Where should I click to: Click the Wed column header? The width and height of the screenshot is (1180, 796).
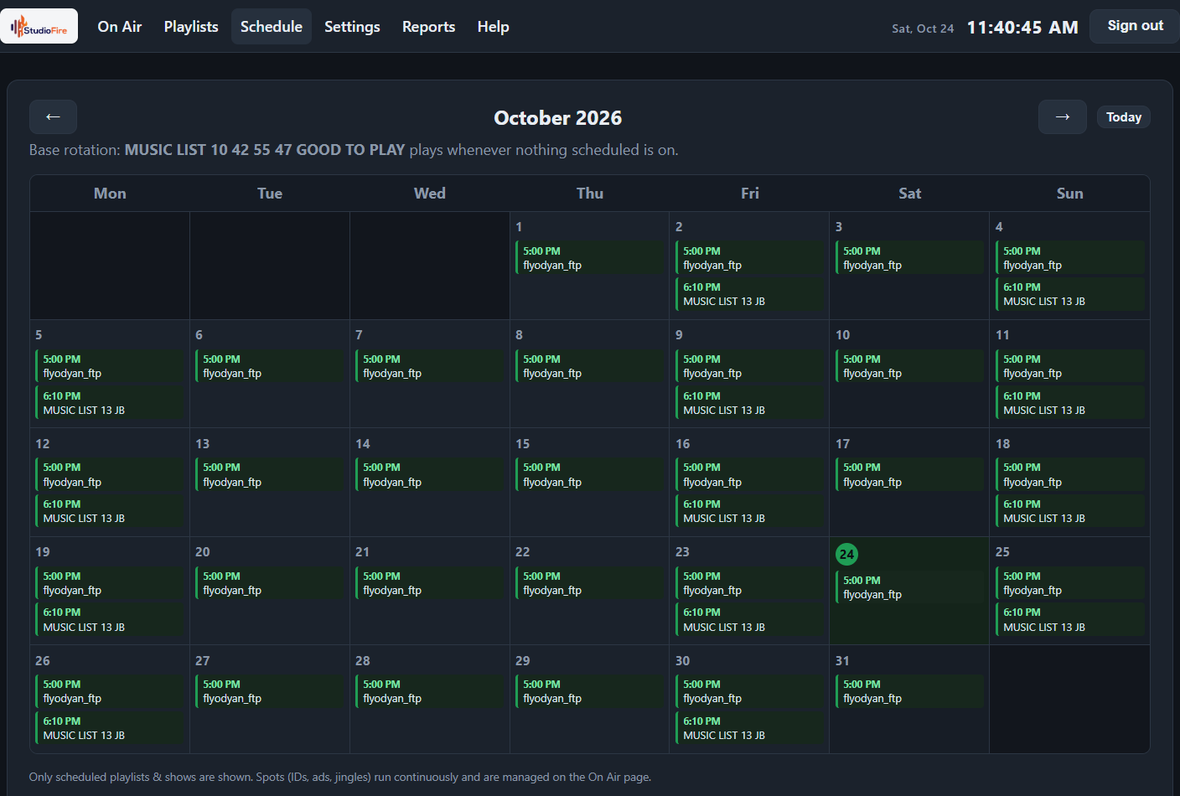click(x=430, y=193)
